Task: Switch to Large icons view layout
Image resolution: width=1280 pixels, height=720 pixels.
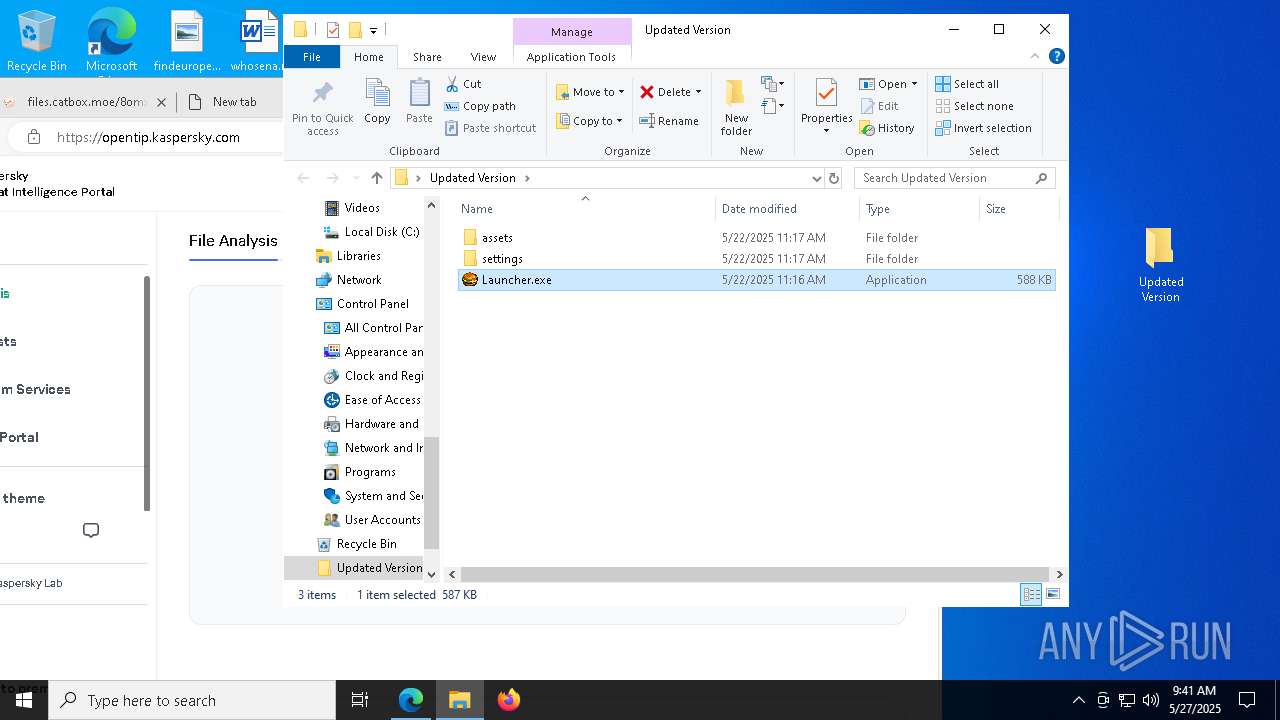Action: click(1052, 594)
